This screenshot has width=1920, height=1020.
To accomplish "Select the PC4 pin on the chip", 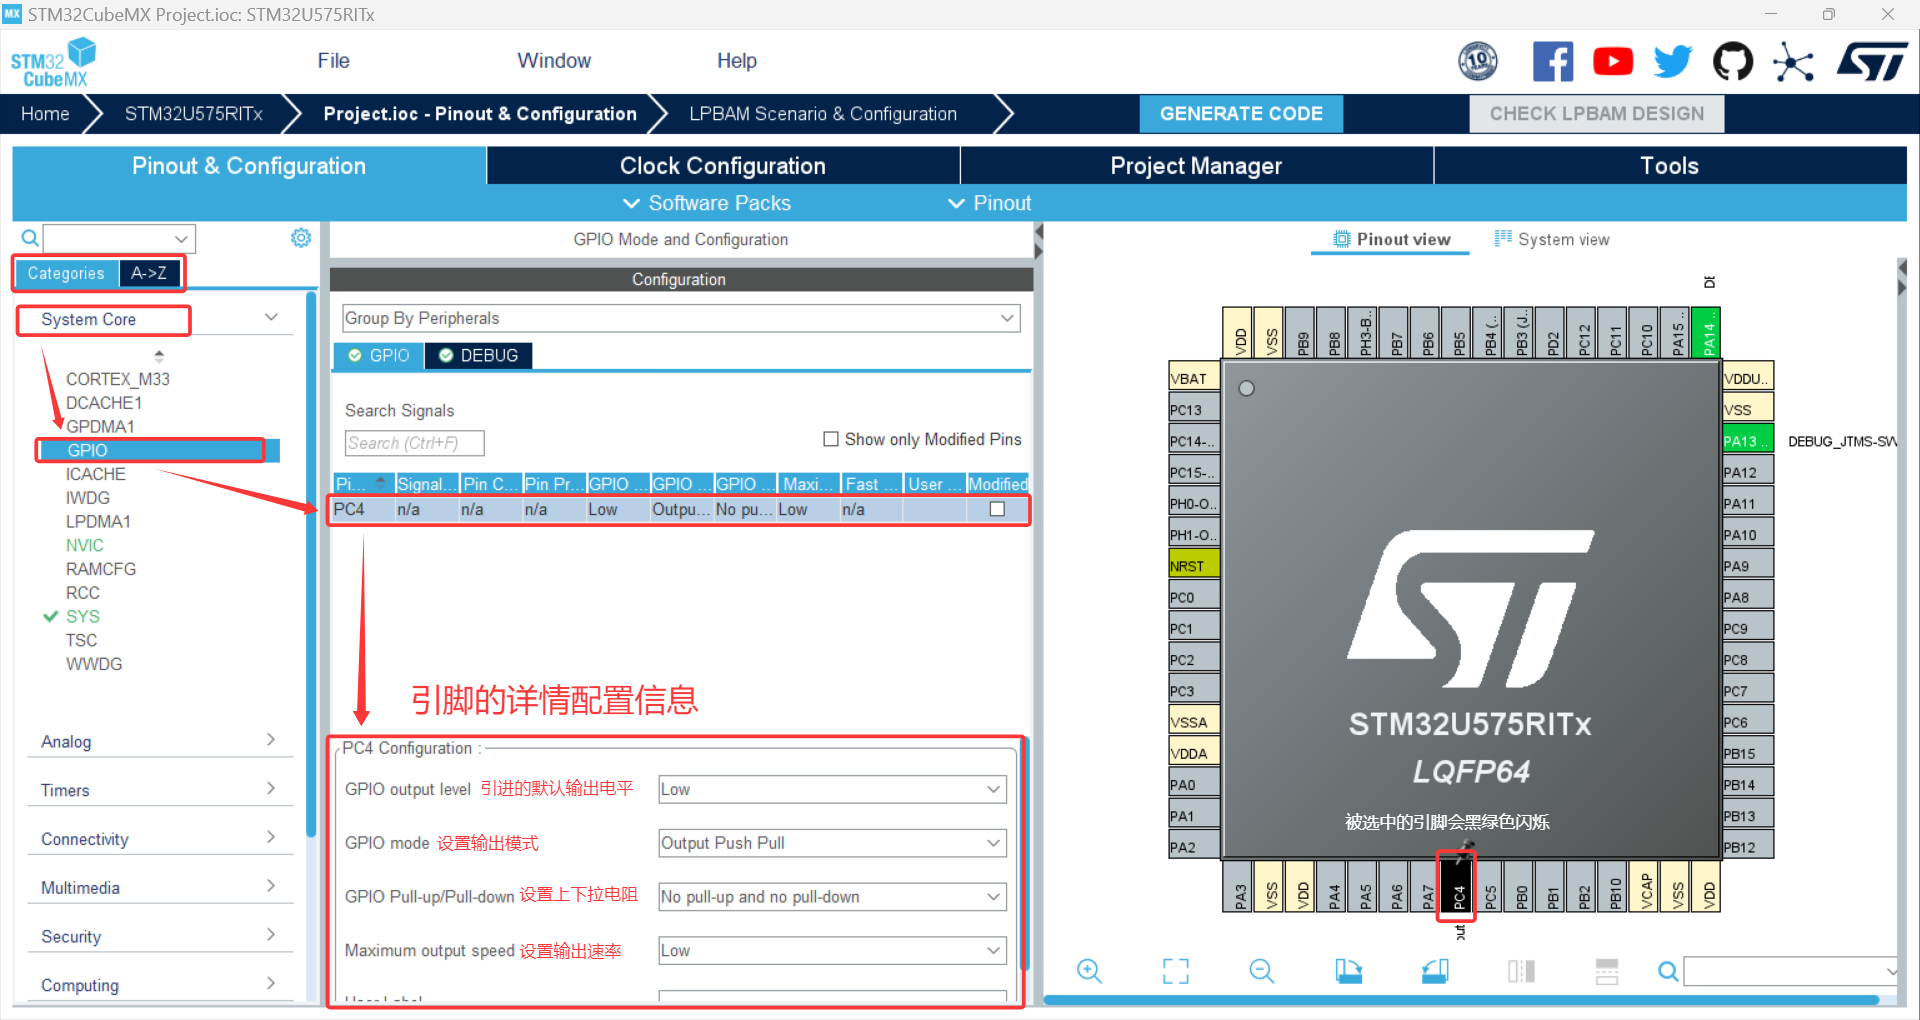I will 1458,886.
